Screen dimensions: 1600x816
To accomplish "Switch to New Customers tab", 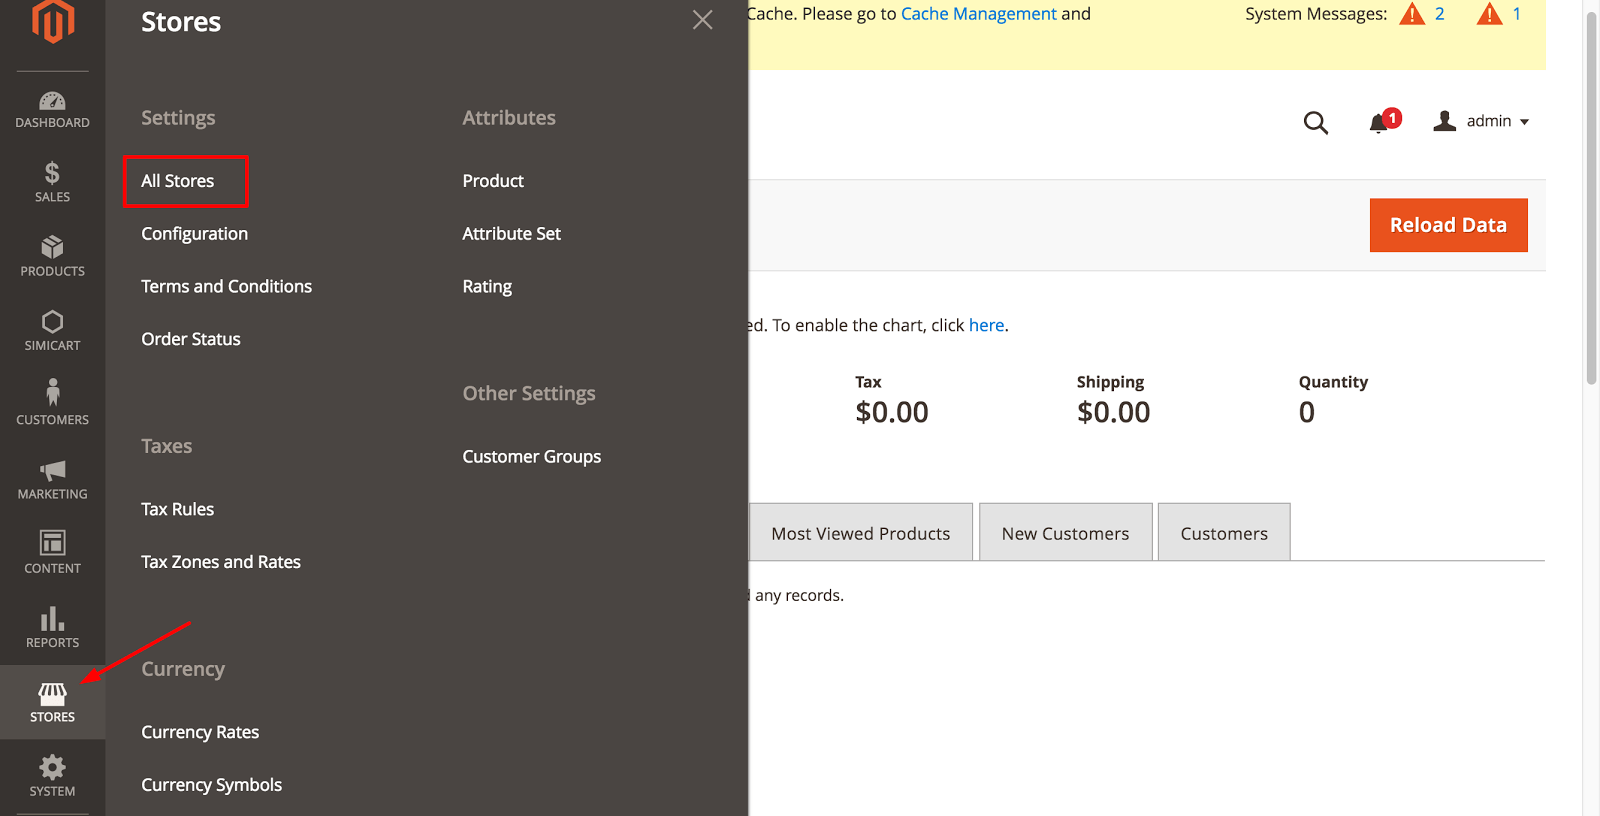I will pyautogui.click(x=1065, y=533).
